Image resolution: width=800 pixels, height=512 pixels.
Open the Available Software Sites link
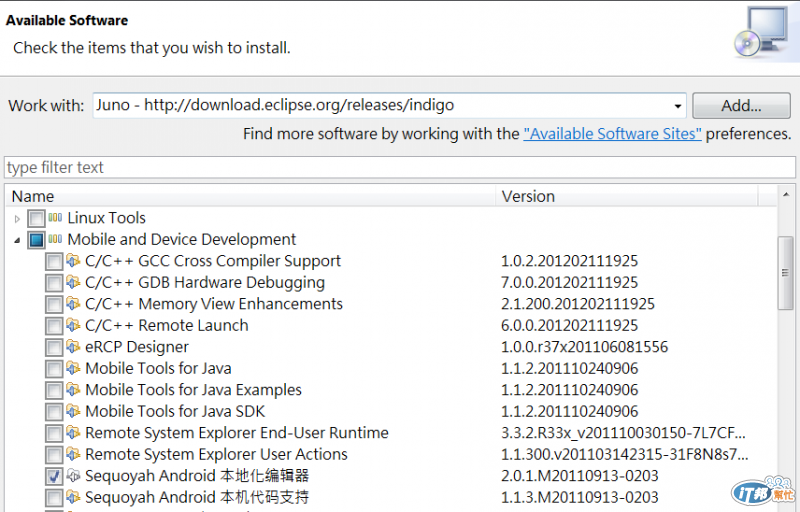click(x=612, y=134)
